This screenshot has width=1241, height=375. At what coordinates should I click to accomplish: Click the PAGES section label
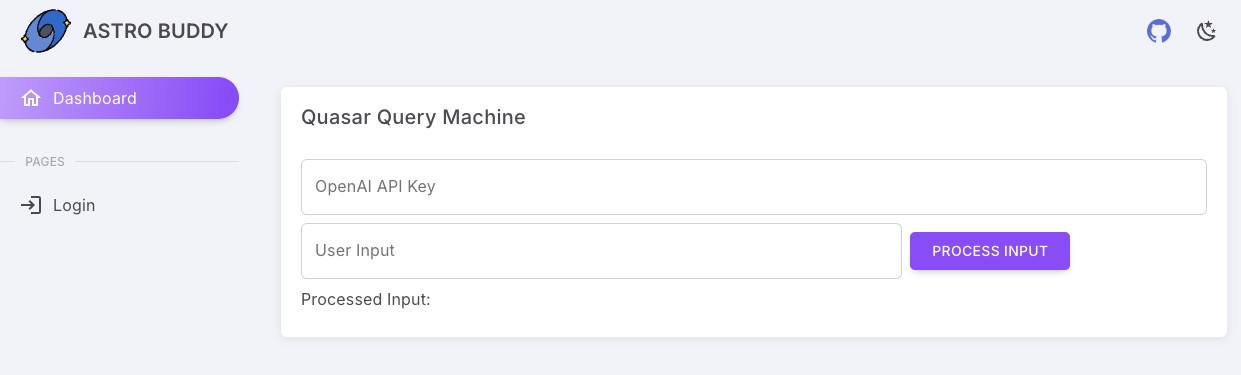tap(45, 161)
